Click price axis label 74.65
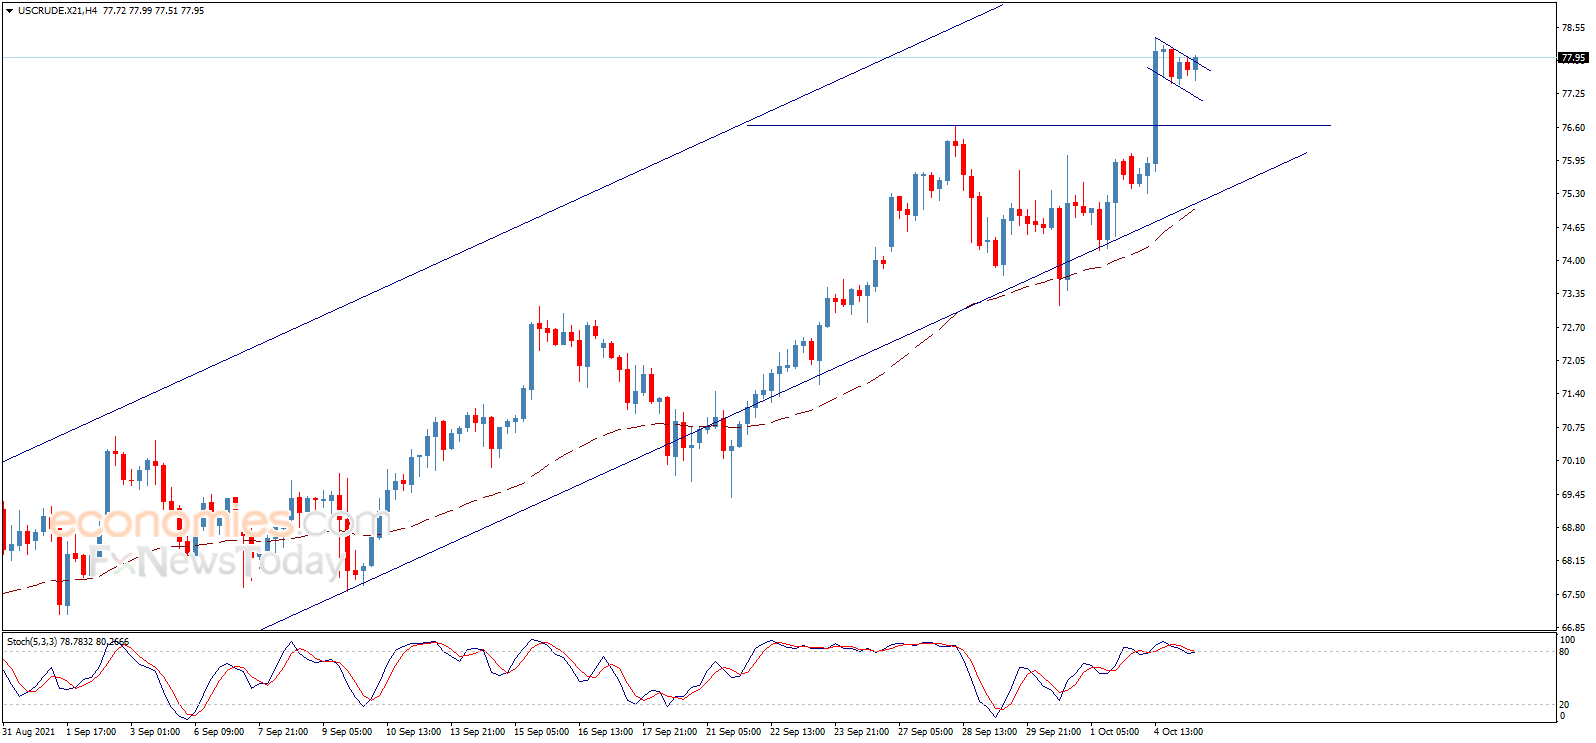The image size is (1596, 743). [1573, 228]
